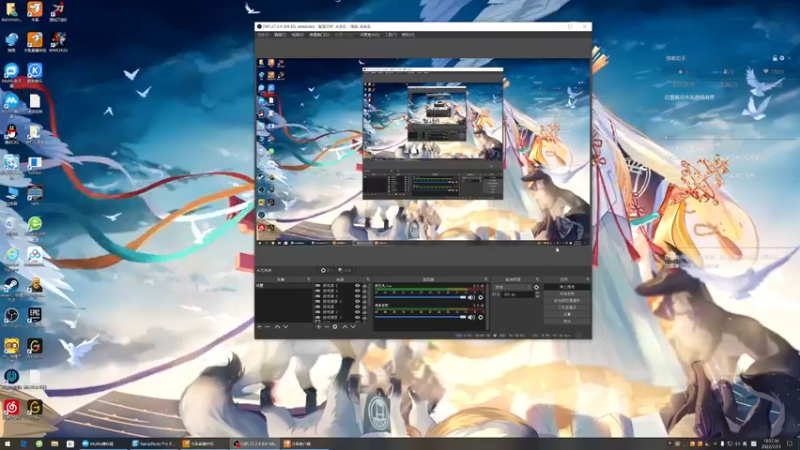The height and width of the screenshot is (450, 800).
Task: Open the Steam desktop shortcut
Action: 11,287
